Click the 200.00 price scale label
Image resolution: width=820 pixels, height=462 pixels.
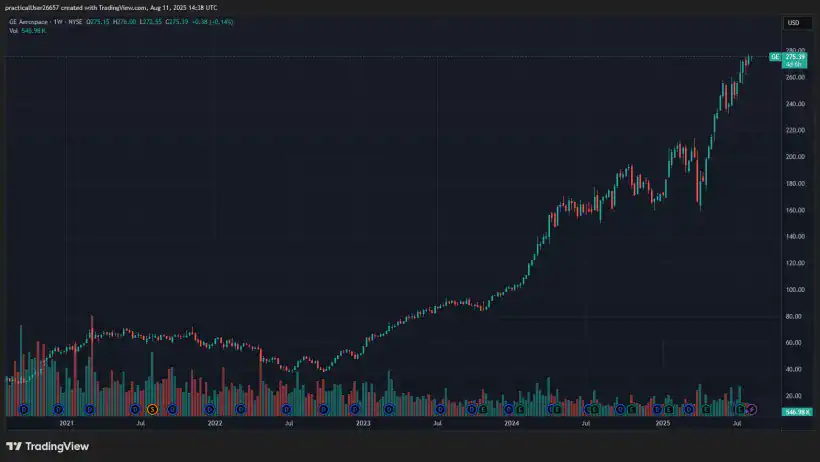(795, 157)
